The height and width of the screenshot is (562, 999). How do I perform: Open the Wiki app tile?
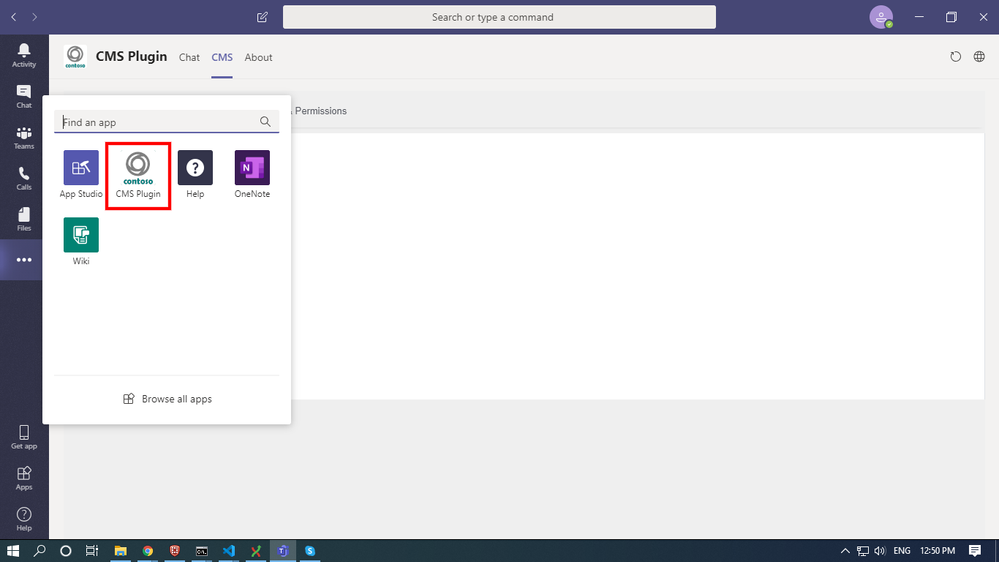point(81,241)
